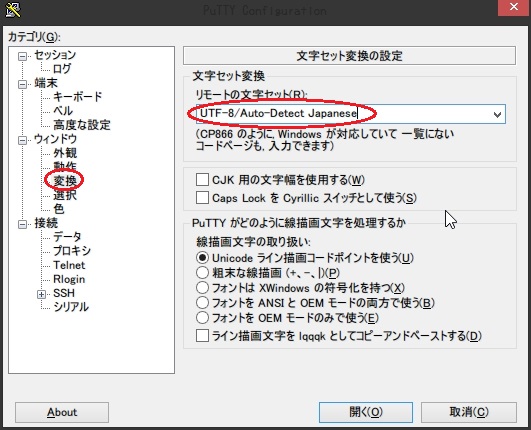Select Unicode ライン描画コードポイントを使う radio
Viewport: 531px width, 430px height.
pyautogui.click(x=202, y=258)
